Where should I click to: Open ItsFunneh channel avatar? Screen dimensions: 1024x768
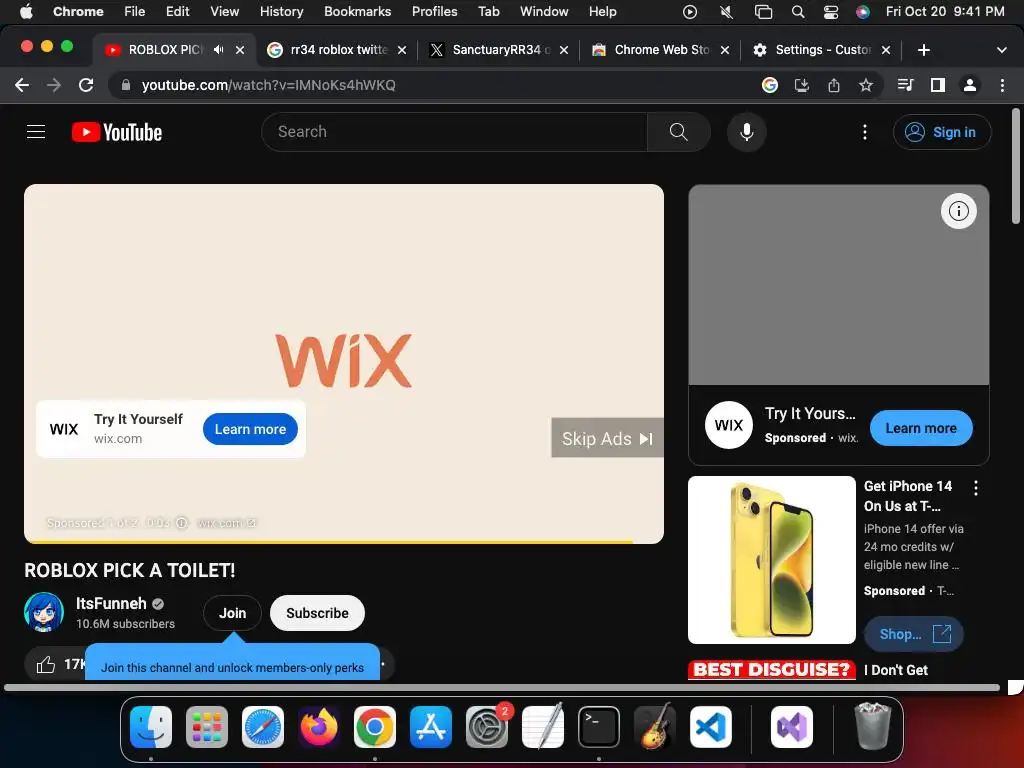click(x=44, y=612)
